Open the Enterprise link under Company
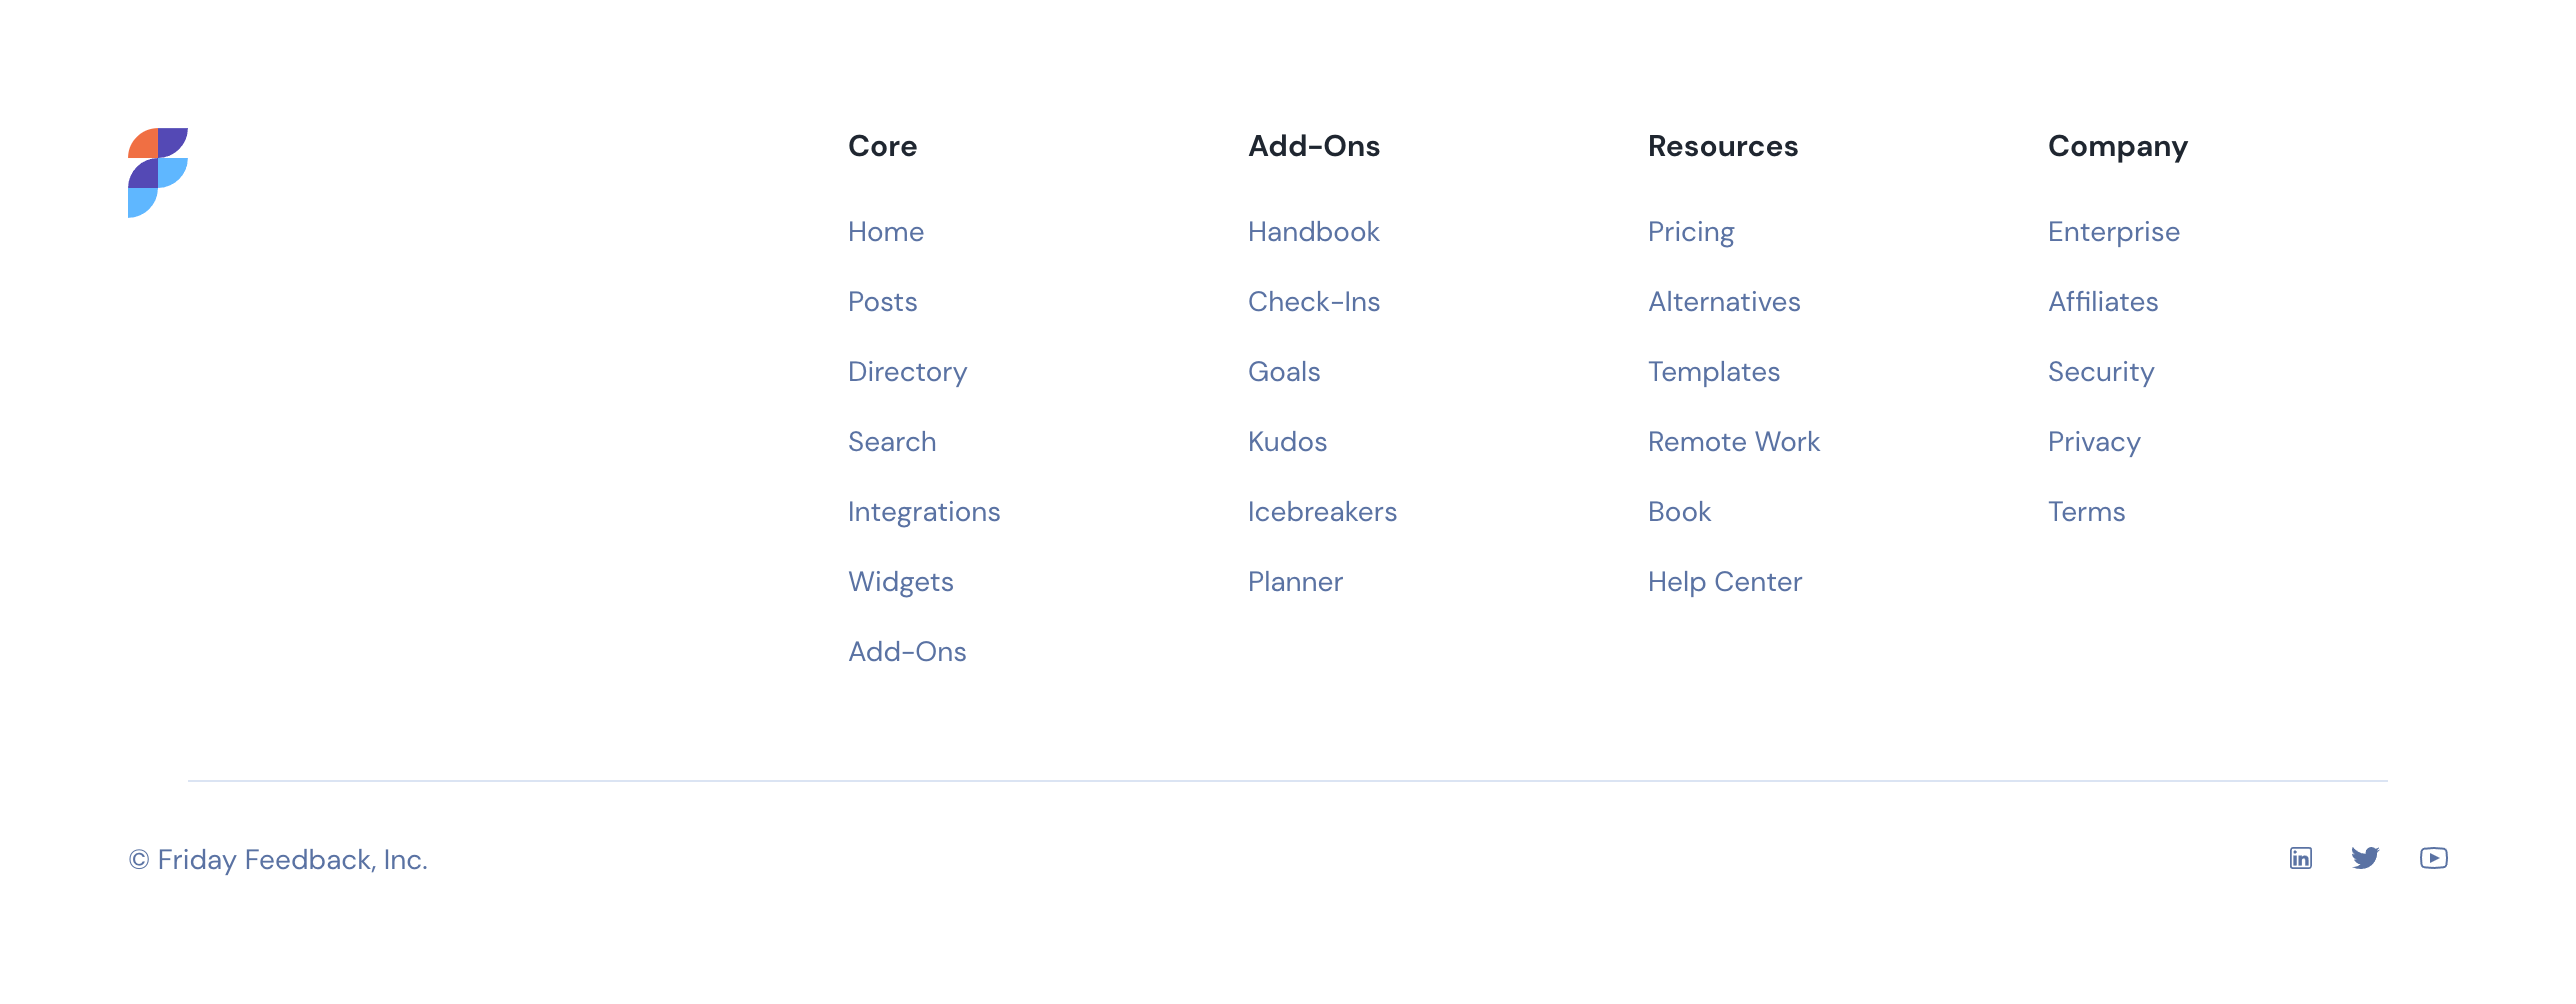Image resolution: width=2576 pixels, height=1004 pixels. coord(2114,232)
